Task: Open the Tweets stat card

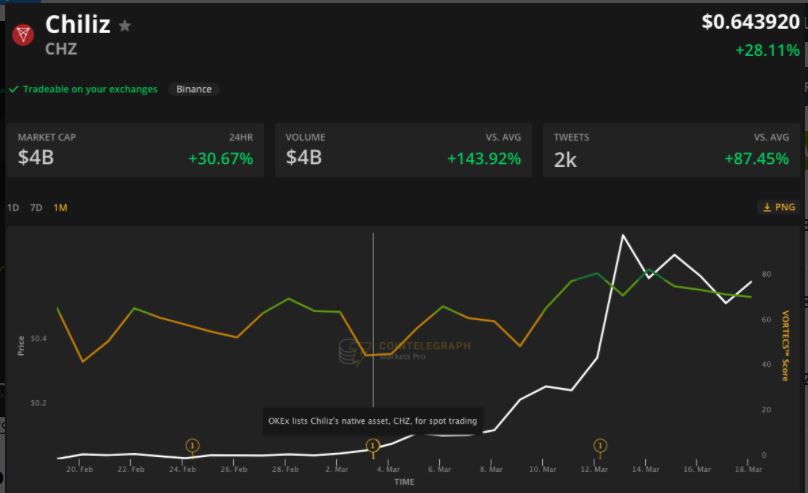Action: pyautogui.click(x=671, y=150)
